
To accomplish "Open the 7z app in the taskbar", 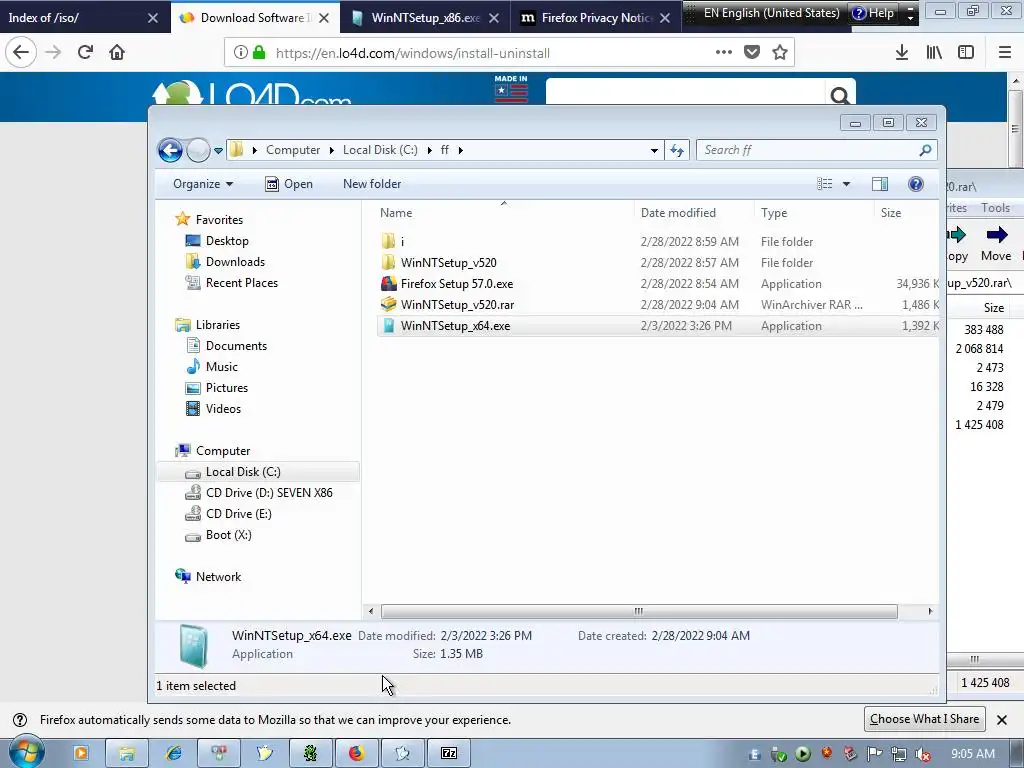I will [x=449, y=753].
